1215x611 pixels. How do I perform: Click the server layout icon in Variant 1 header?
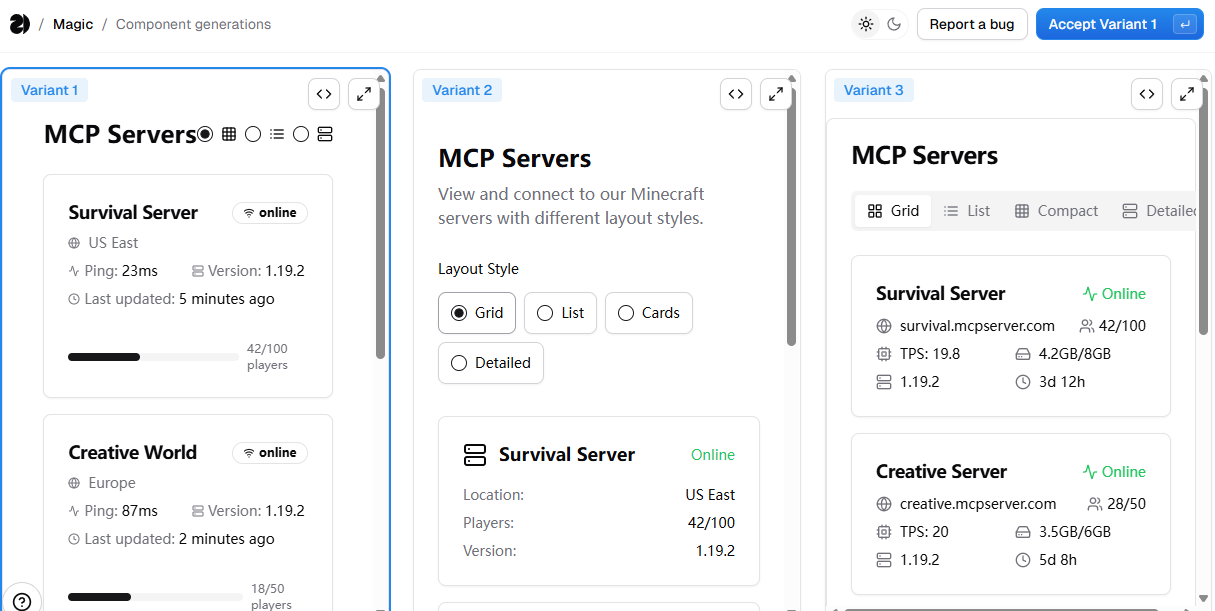click(325, 134)
